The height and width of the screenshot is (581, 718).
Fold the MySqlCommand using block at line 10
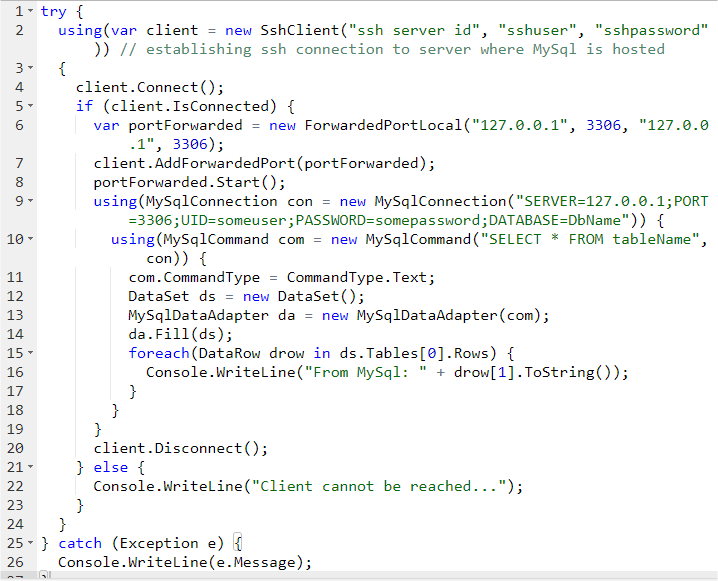point(31,239)
